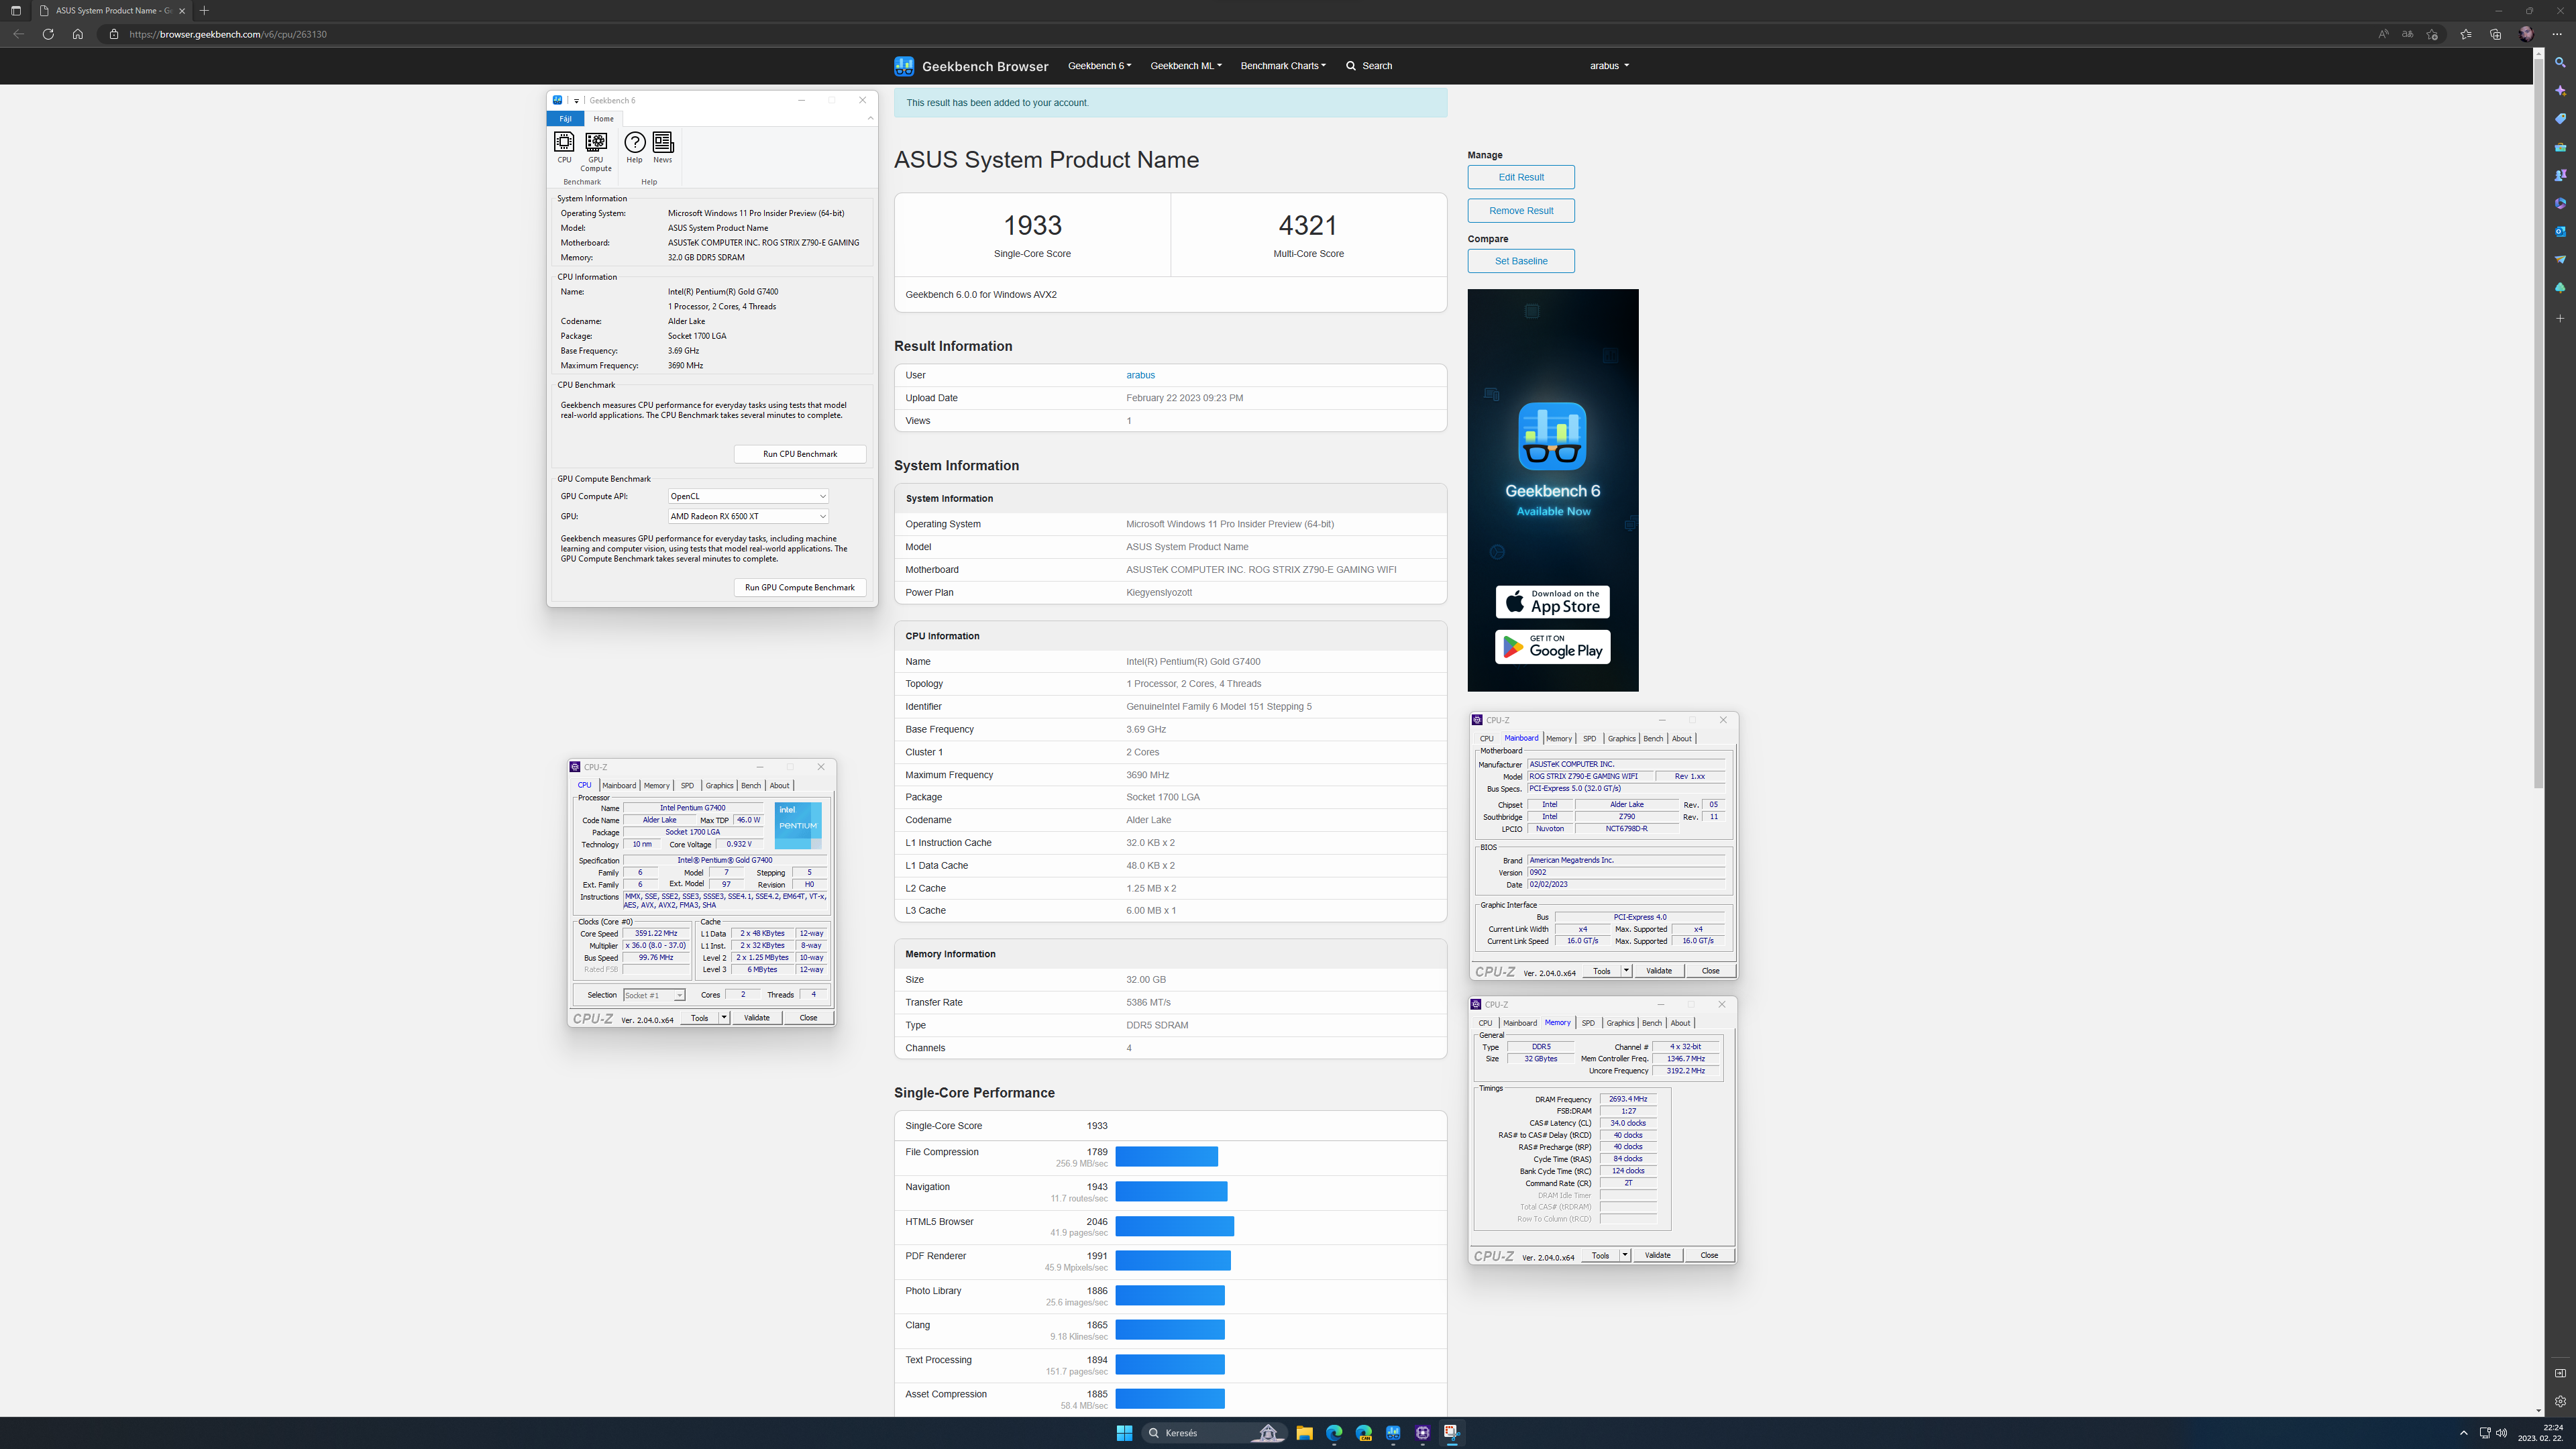Open GPU dropdown showing AMD Radeon RX 6500 XT
Image resolution: width=2576 pixels, height=1449 pixels.
pos(748,516)
